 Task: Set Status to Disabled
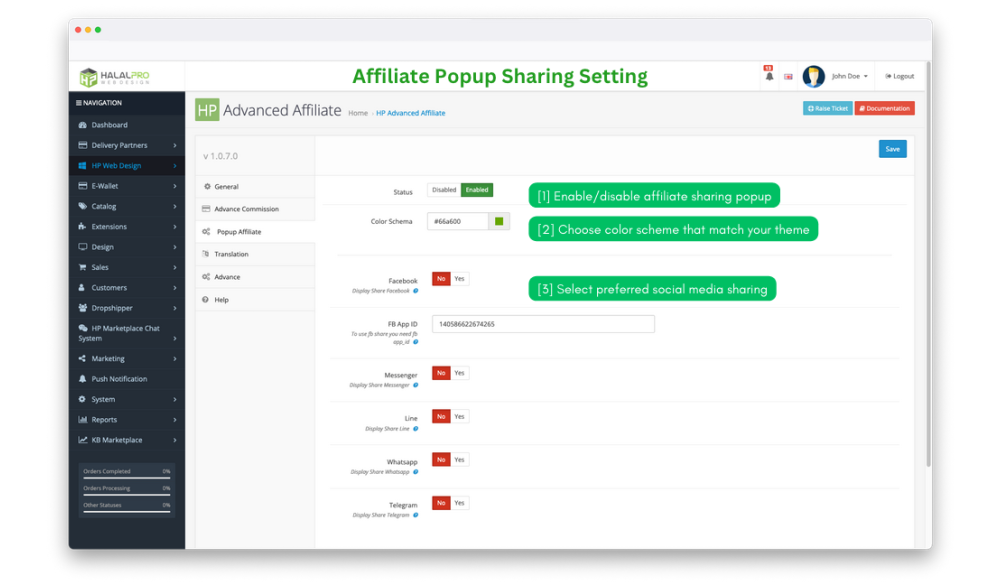tap(444, 190)
